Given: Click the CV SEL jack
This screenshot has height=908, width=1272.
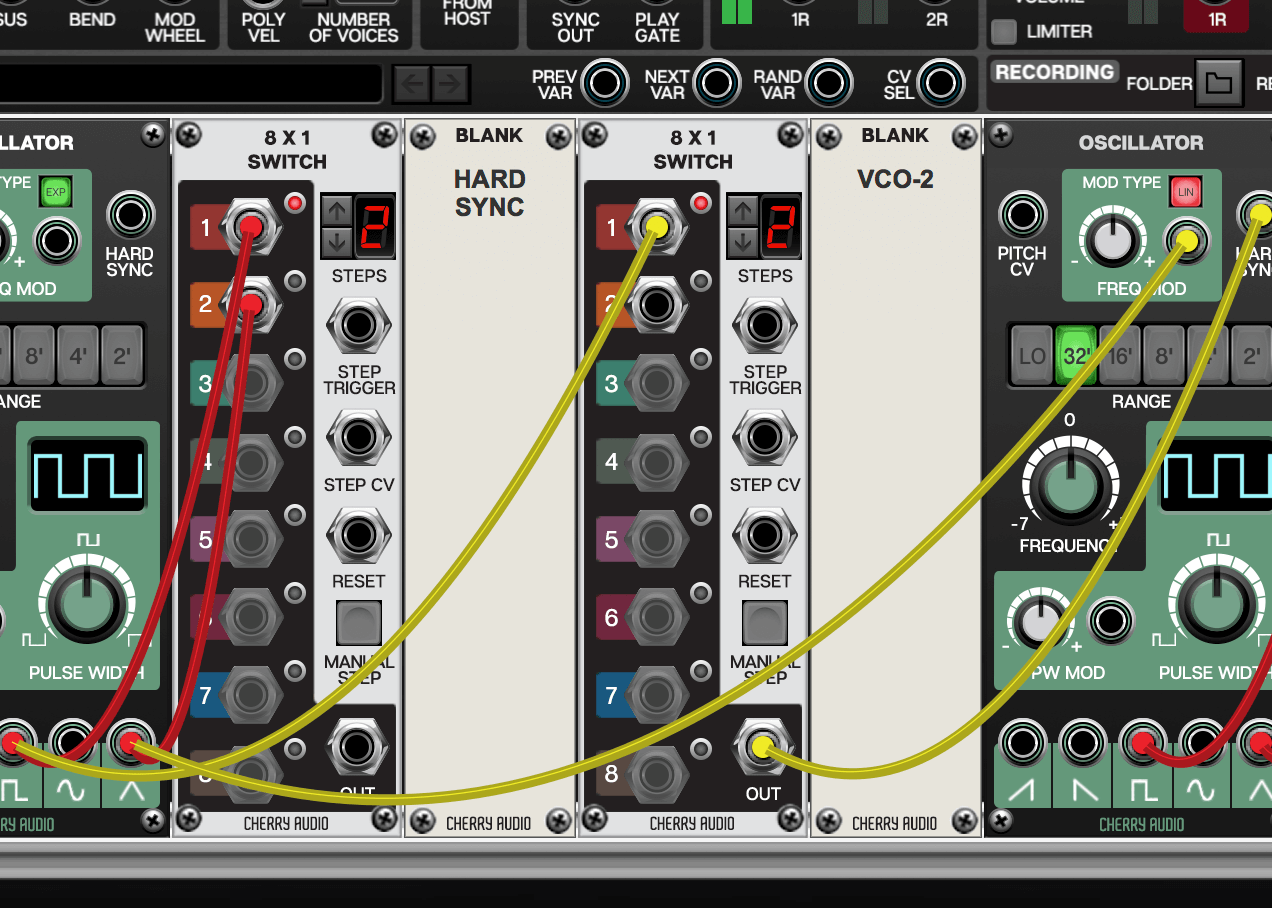Looking at the screenshot, I should [938, 83].
